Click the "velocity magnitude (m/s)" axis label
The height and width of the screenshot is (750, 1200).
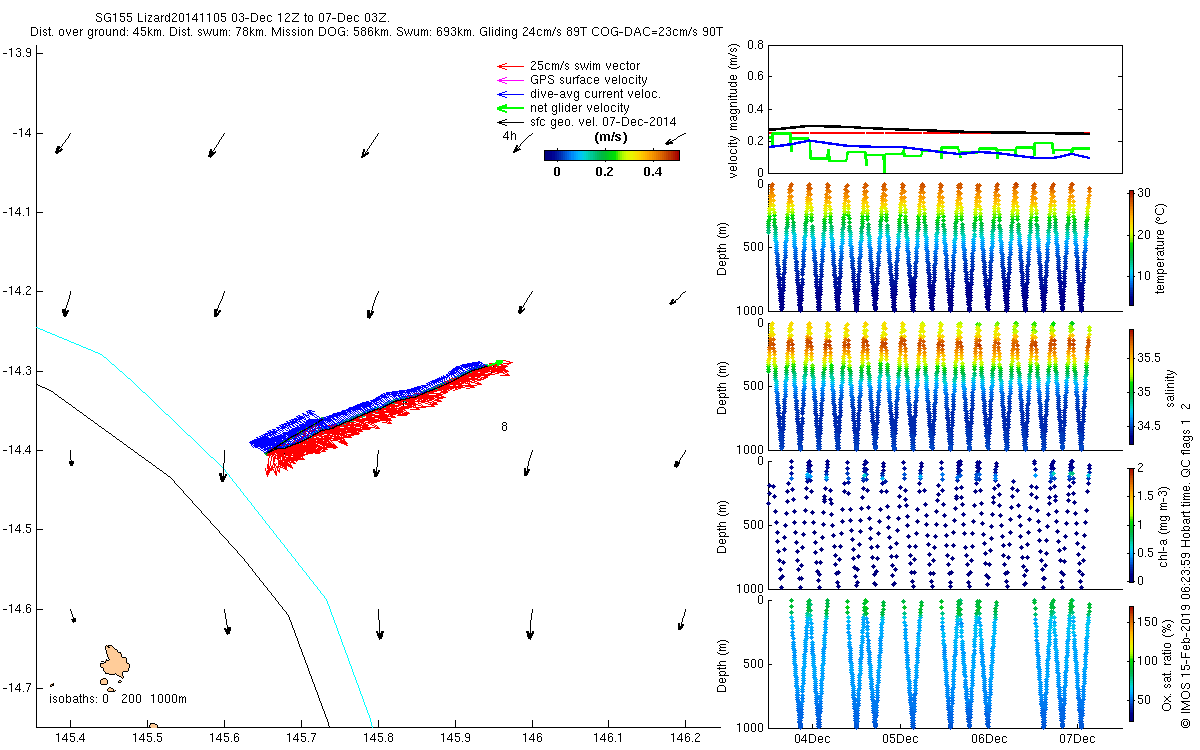(733, 111)
